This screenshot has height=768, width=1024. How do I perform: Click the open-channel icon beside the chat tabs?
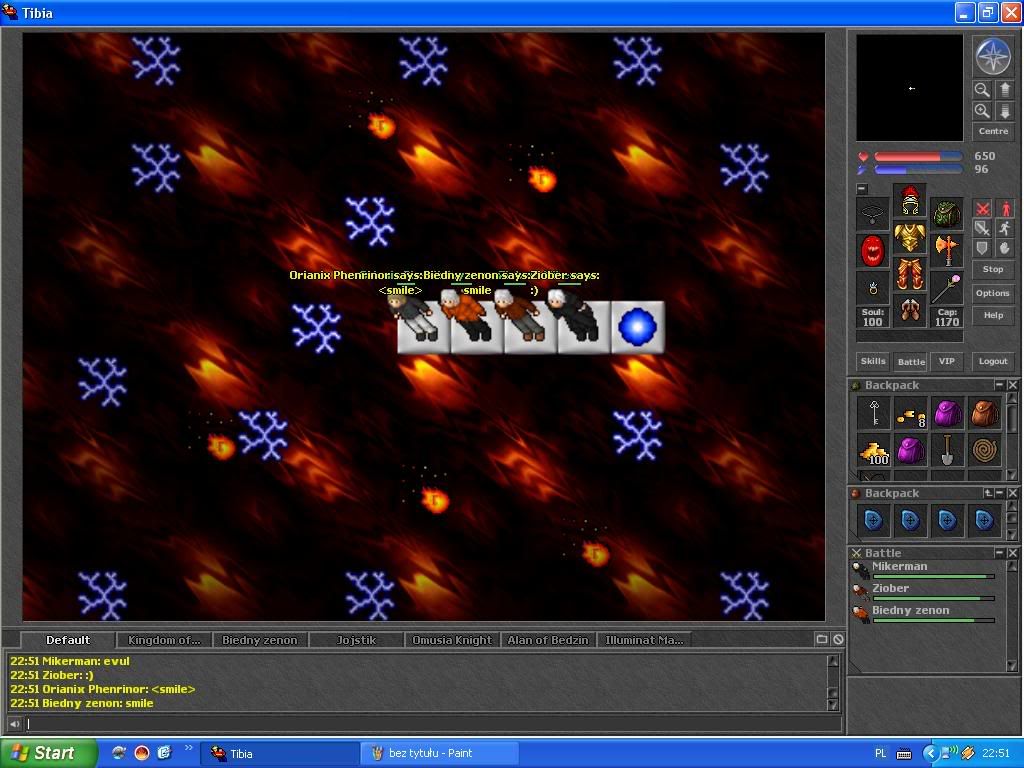[822, 639]
